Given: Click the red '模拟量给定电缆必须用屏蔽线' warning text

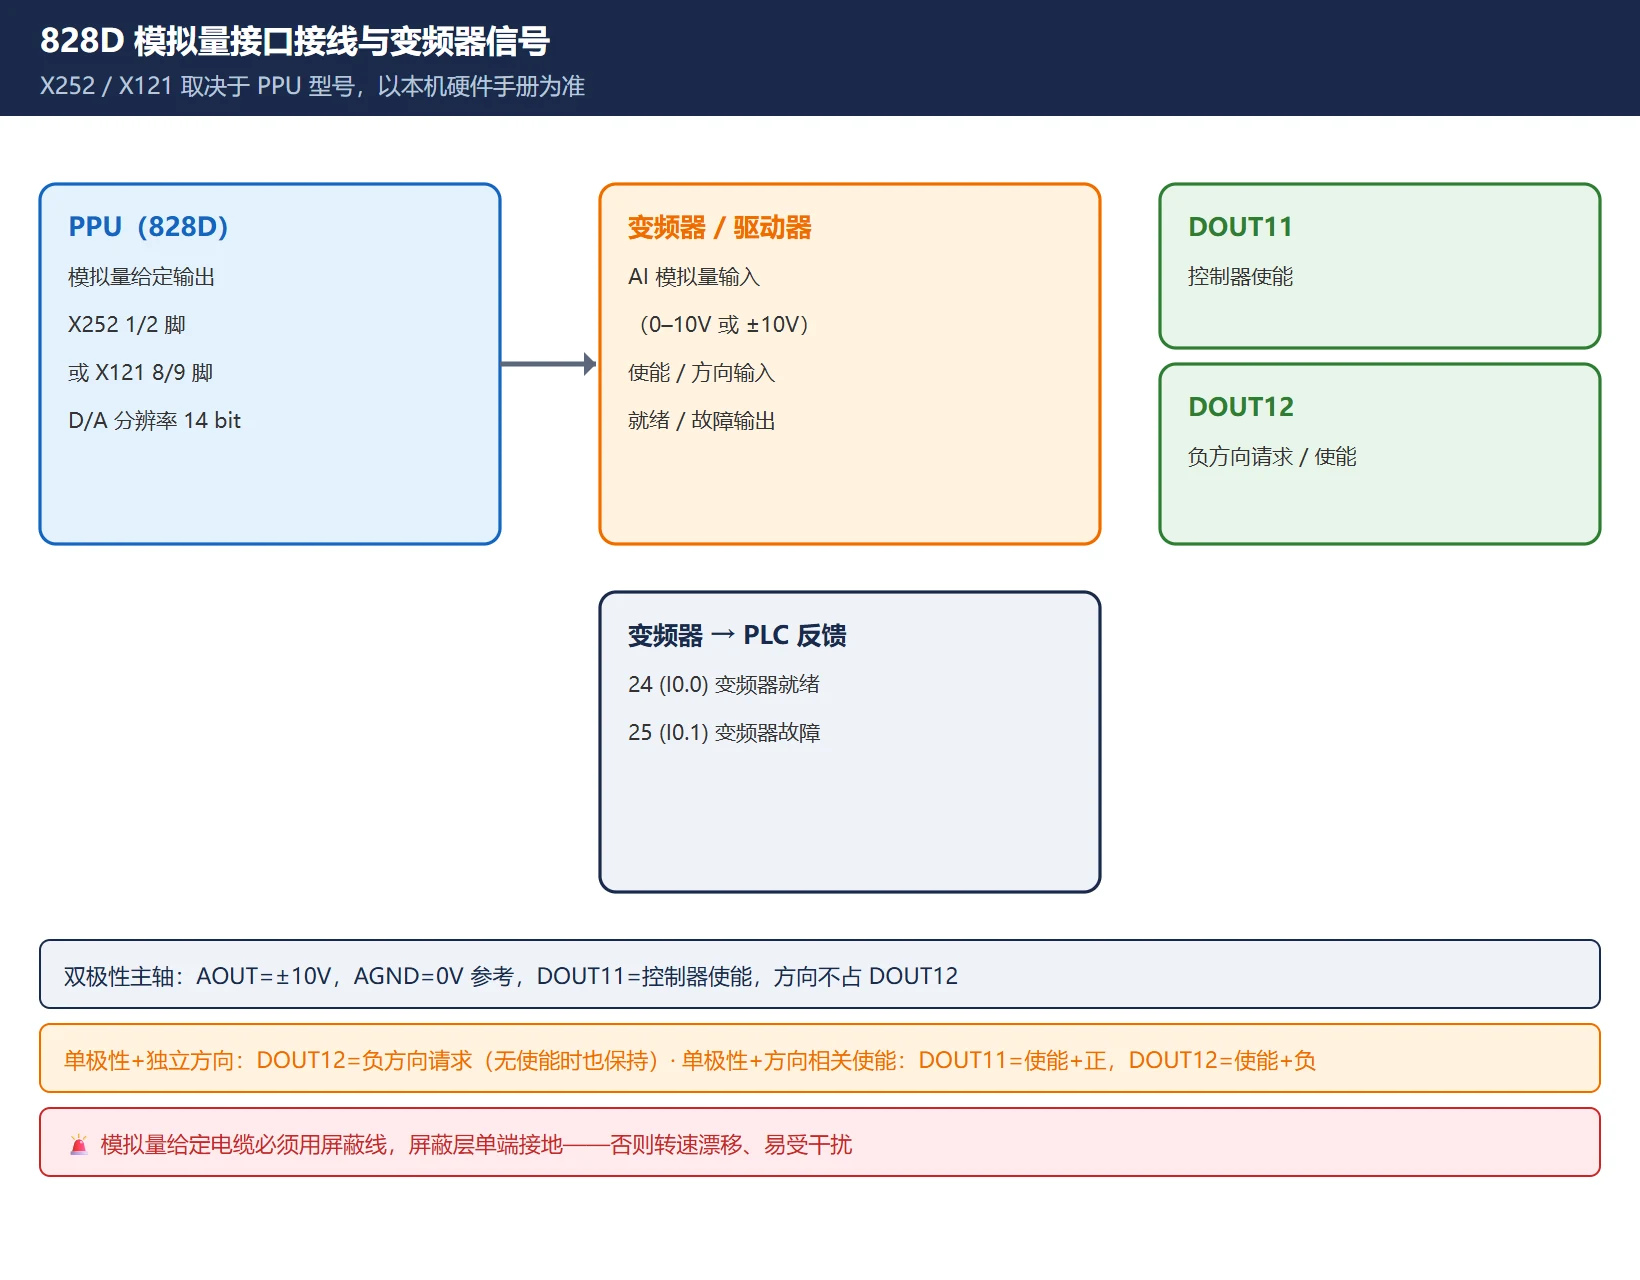Looking at the screenshot, I should tap(476, 1144).
